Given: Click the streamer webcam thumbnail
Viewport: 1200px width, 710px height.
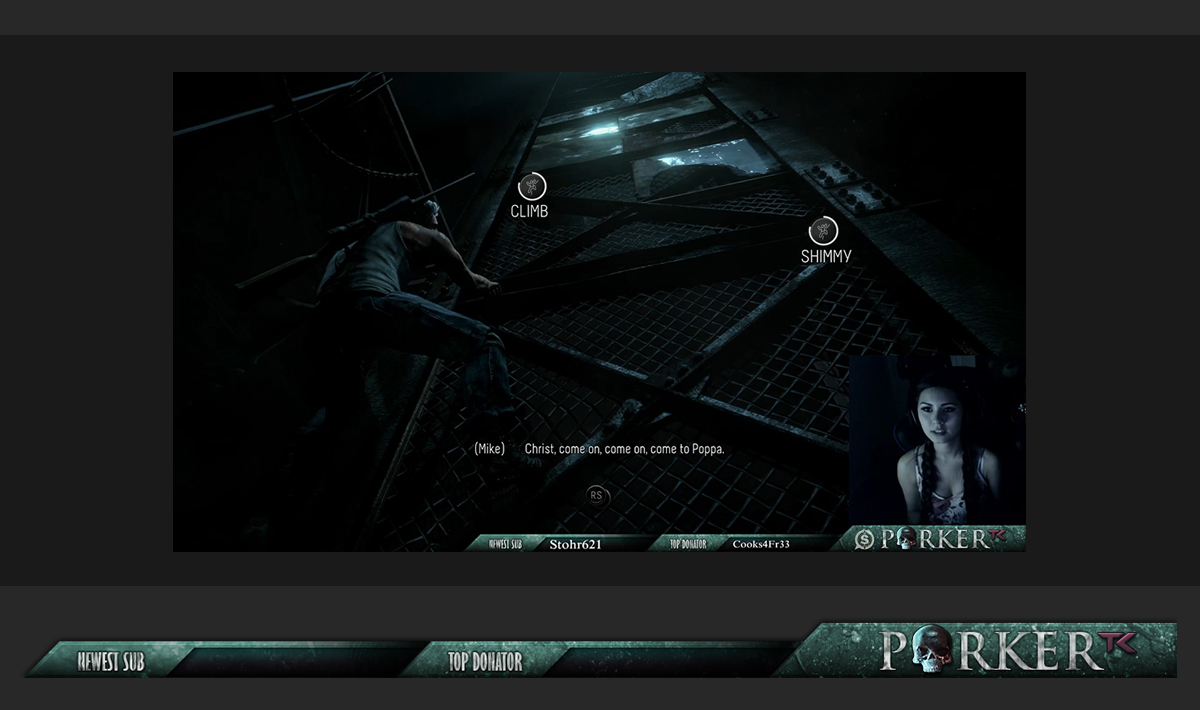Looking at the screenshot, I should click(937, 440).
